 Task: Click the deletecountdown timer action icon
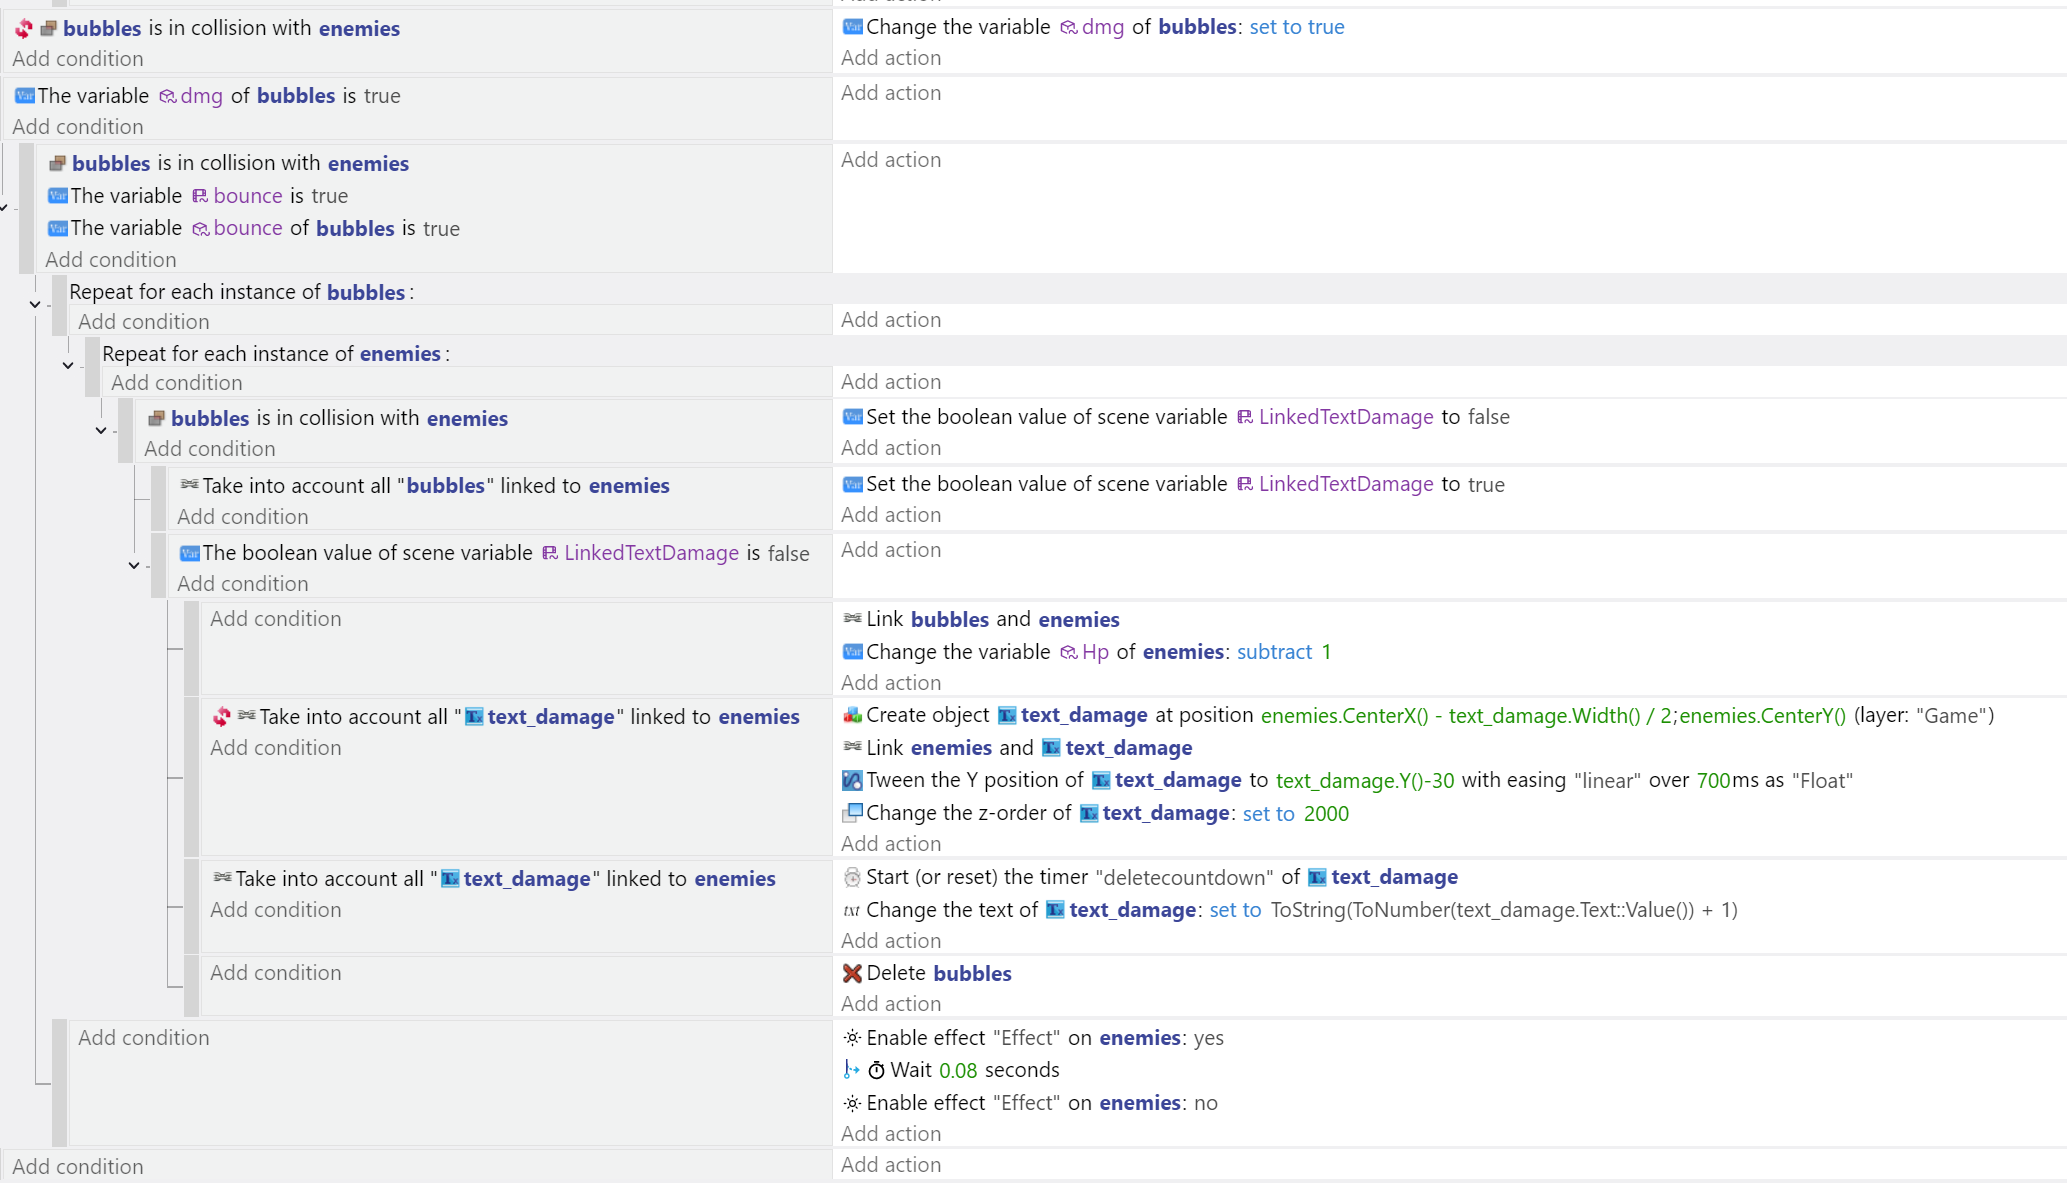click(852, 877)
